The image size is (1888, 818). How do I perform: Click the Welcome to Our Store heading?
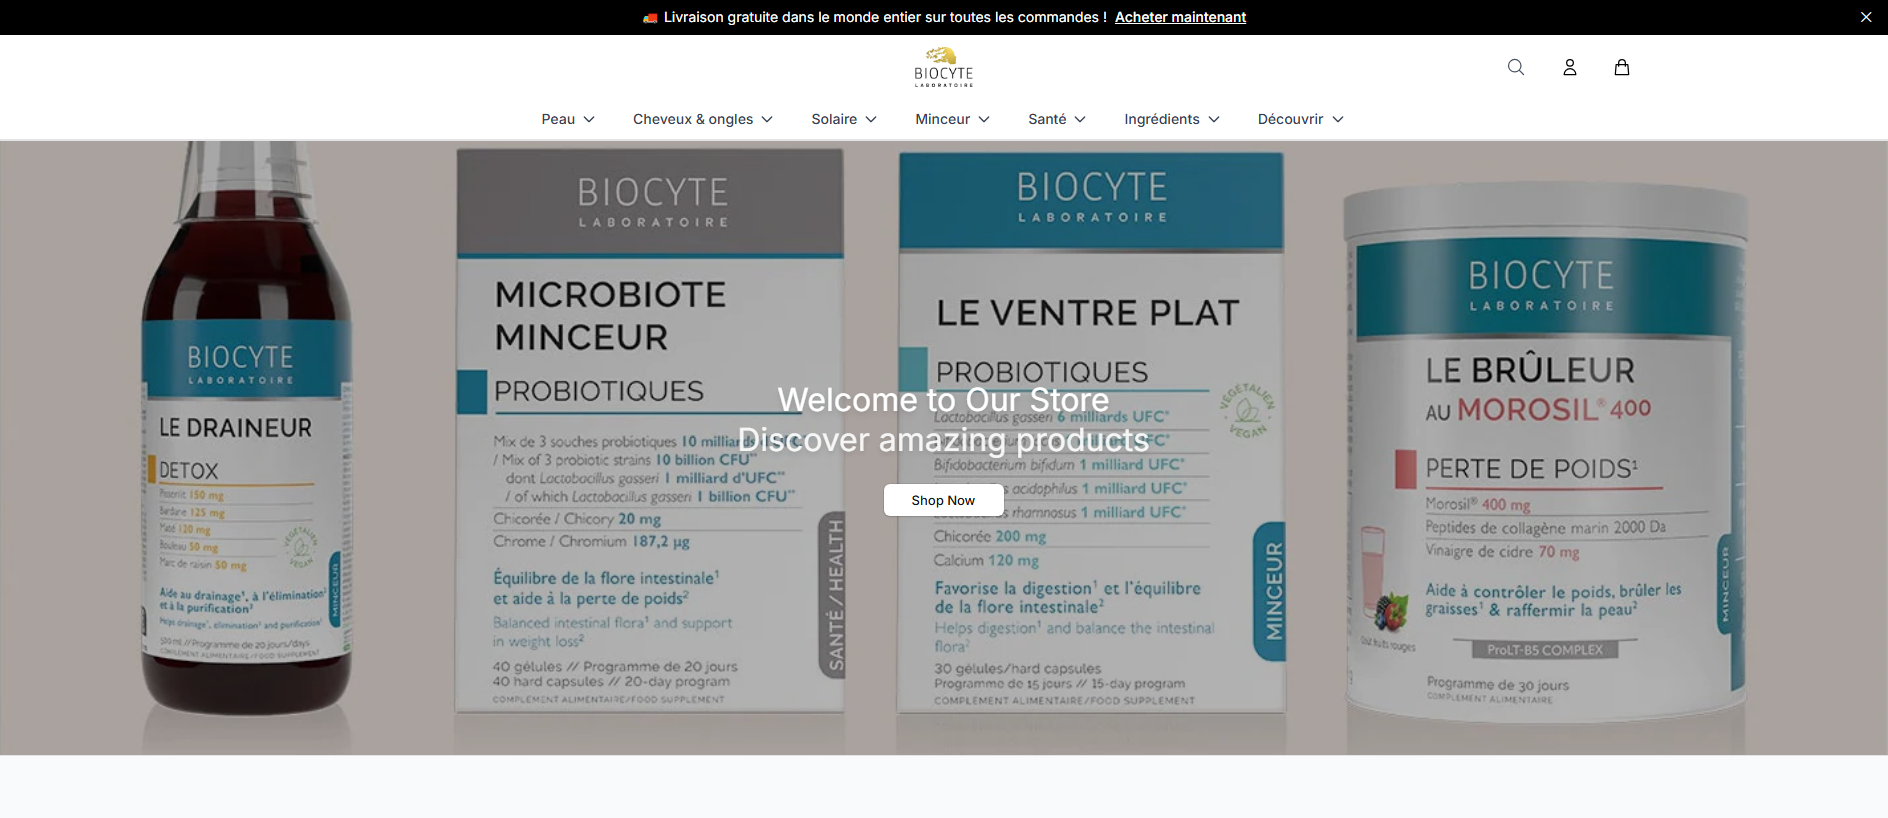click(943, 400)
